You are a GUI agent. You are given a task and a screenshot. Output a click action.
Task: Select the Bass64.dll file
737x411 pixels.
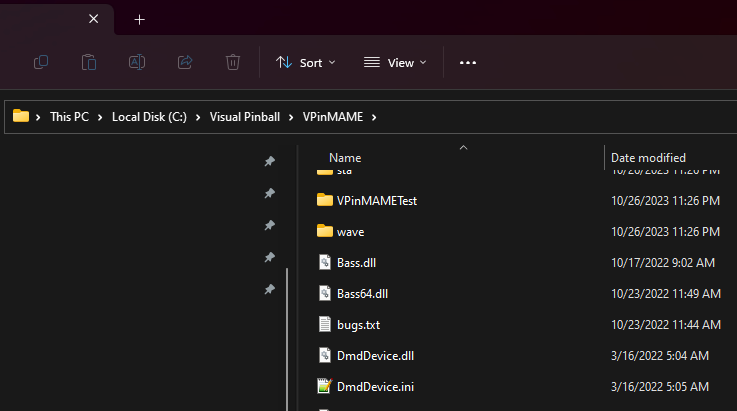(x=362, y=294)
